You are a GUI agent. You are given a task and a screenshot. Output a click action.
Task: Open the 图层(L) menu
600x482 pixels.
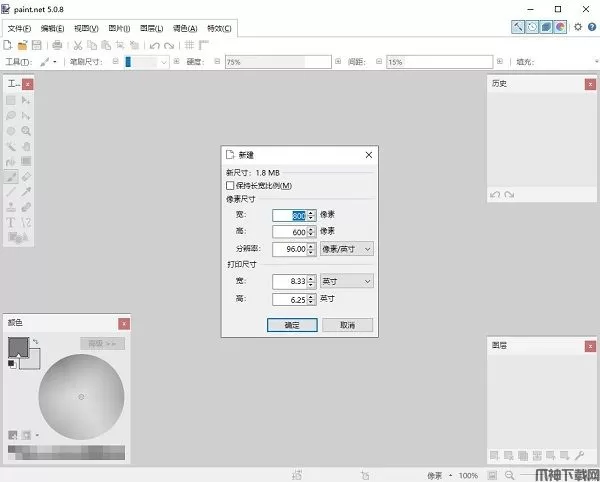tap(152, 28)
